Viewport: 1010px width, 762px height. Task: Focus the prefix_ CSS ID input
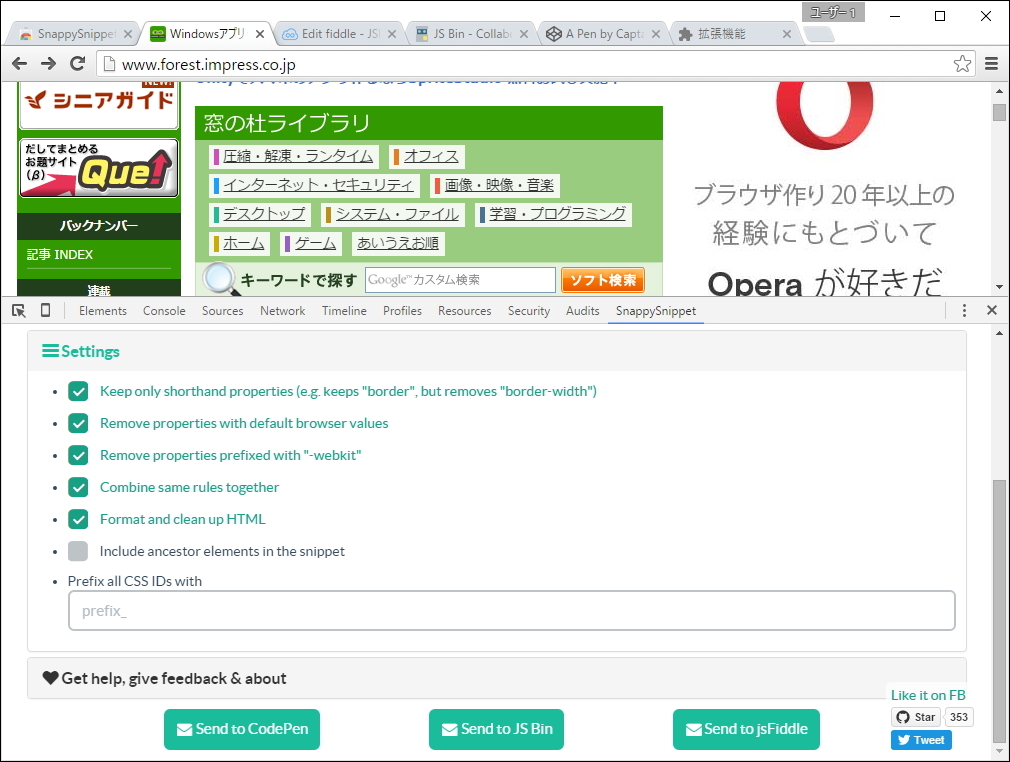point(511,611)
